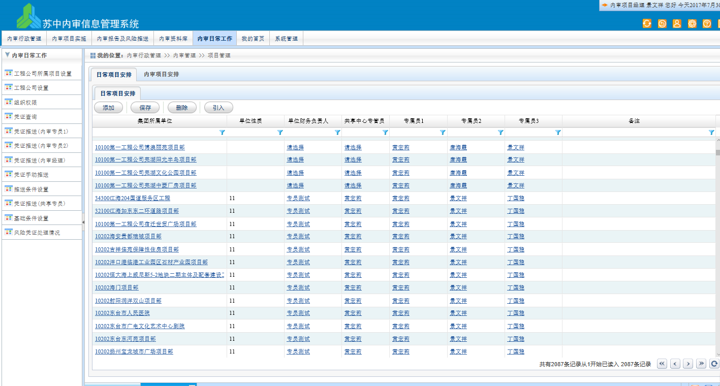Image resolution: width=720 pixels, height=386 pixels.
Task: Open the filter for the 共享中心专管员 column
Action: point(385,132)
